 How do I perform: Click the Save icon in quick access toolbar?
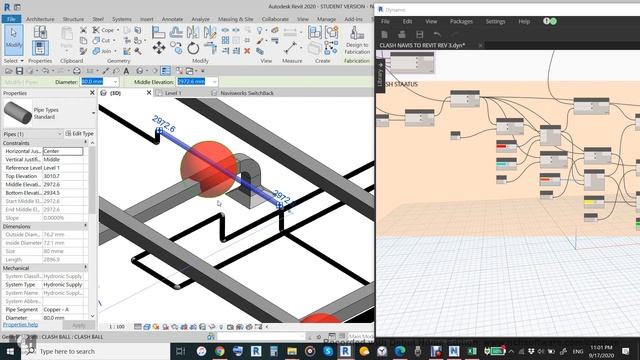pyautogui.click(x=19, y=71)
